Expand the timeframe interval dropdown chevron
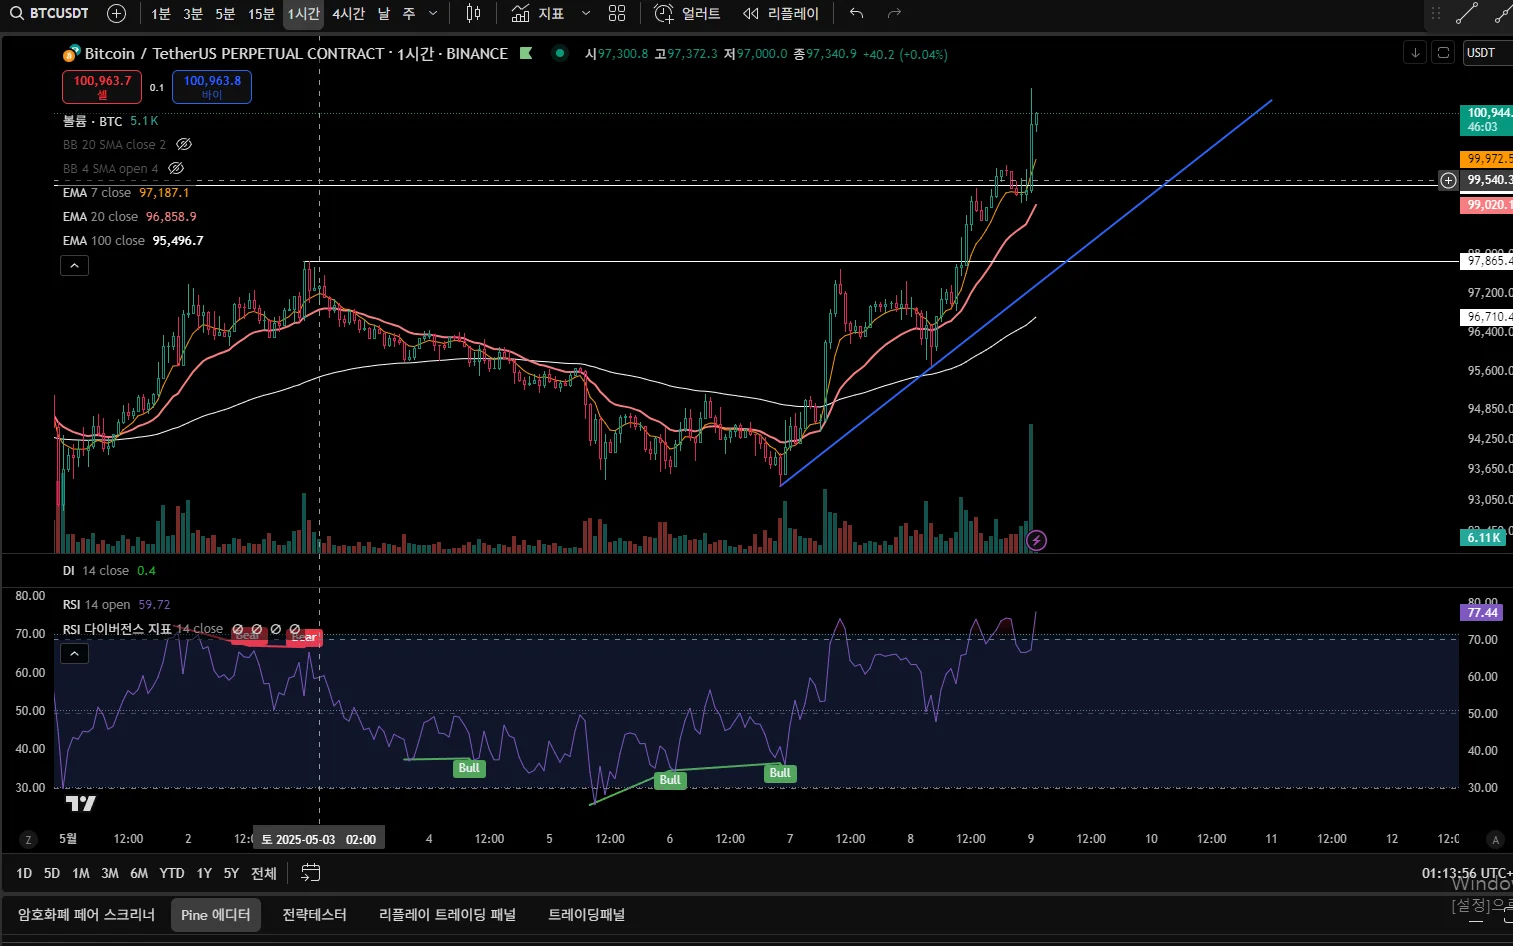This screenshot has width=1513, height=946. pos(433,13)
